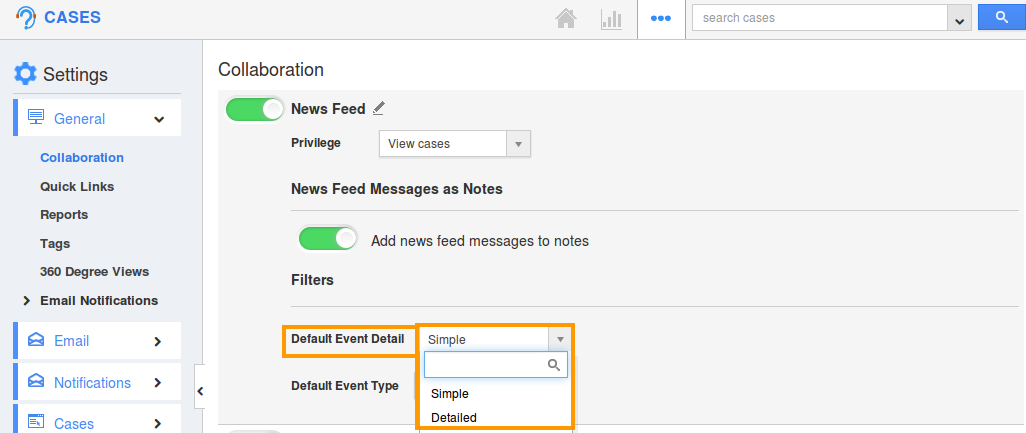Expand the search cases options arrow
Image resolution: width=1026 pixels, height=433 pixels.
click(959, 19)
